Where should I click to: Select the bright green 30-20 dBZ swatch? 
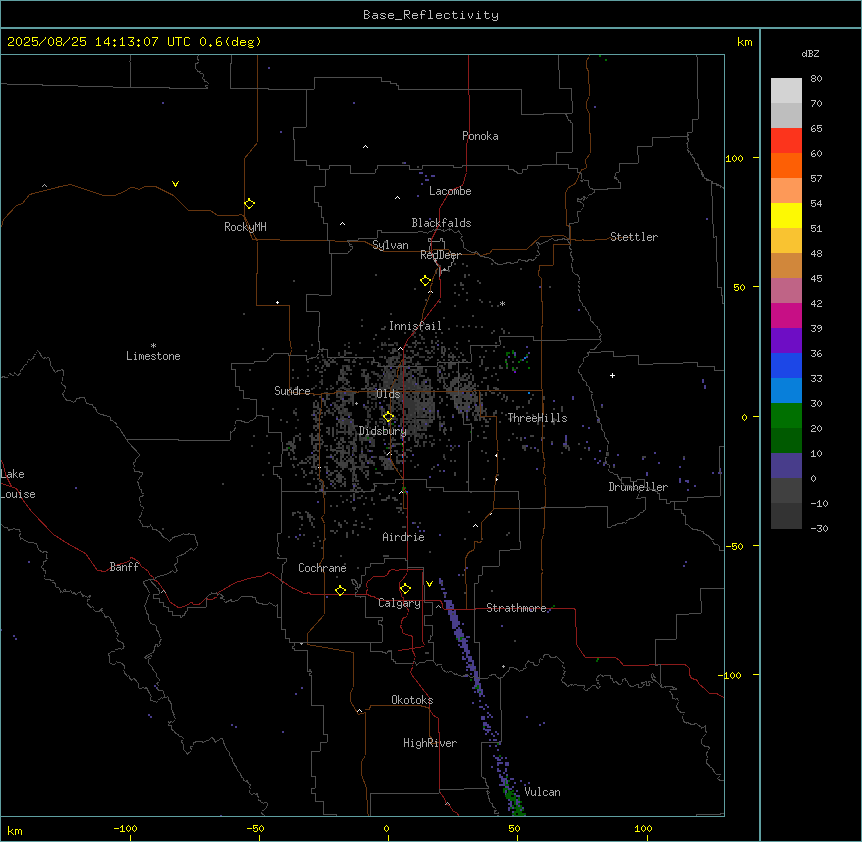(786, 416)
